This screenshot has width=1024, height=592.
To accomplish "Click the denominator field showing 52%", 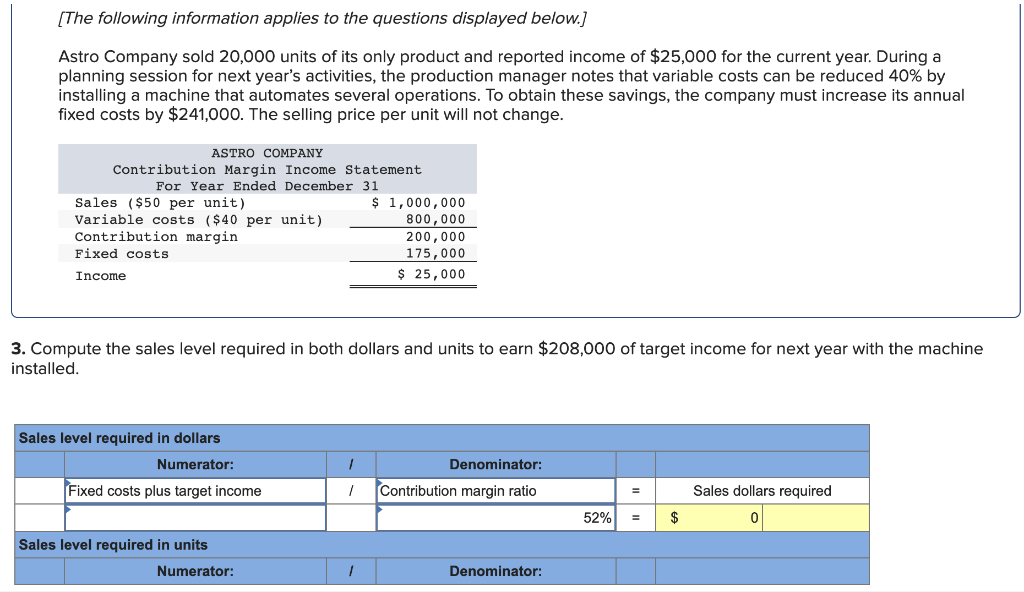I will [x=496, y=518].
